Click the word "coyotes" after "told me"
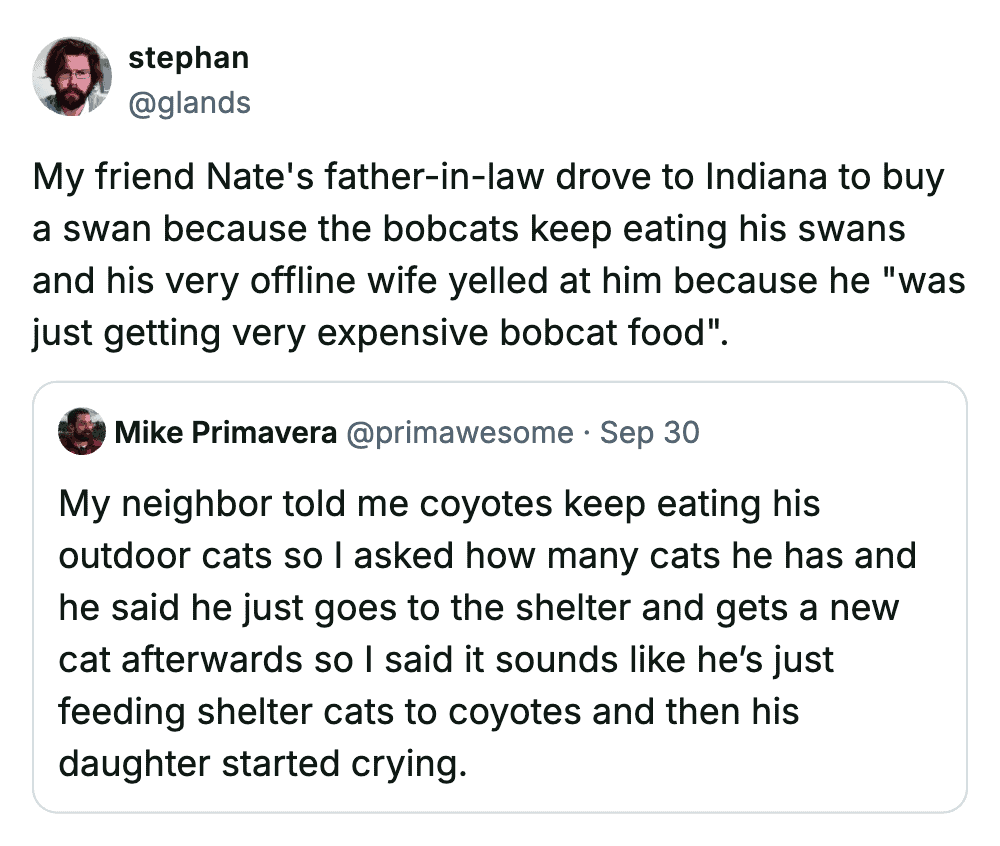The width and height of the screenshot is (1000, 846). tap(488, 504)
